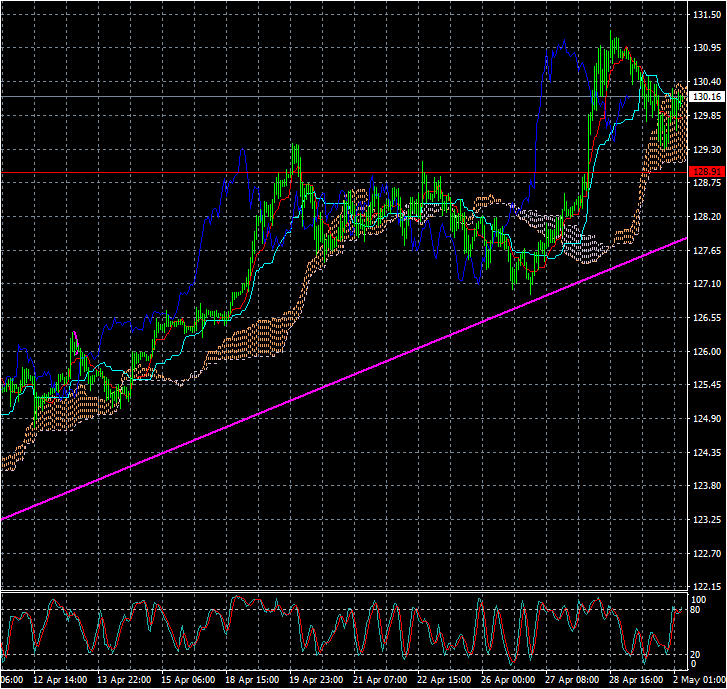This screenshot has height=689, width=727.
Task: Click the 122.15 price axis label
Action: tap(707, 586)
